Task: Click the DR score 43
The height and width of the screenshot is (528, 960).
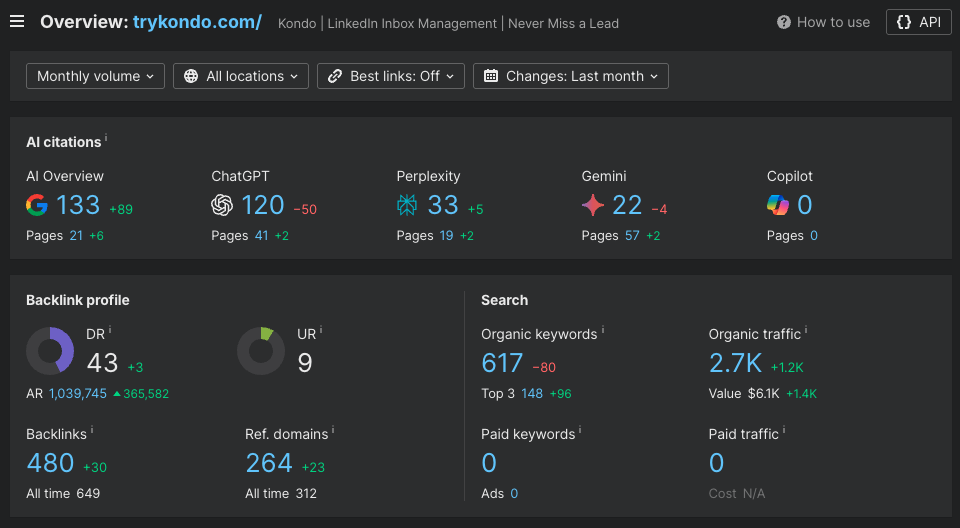Action: (102, 363)
